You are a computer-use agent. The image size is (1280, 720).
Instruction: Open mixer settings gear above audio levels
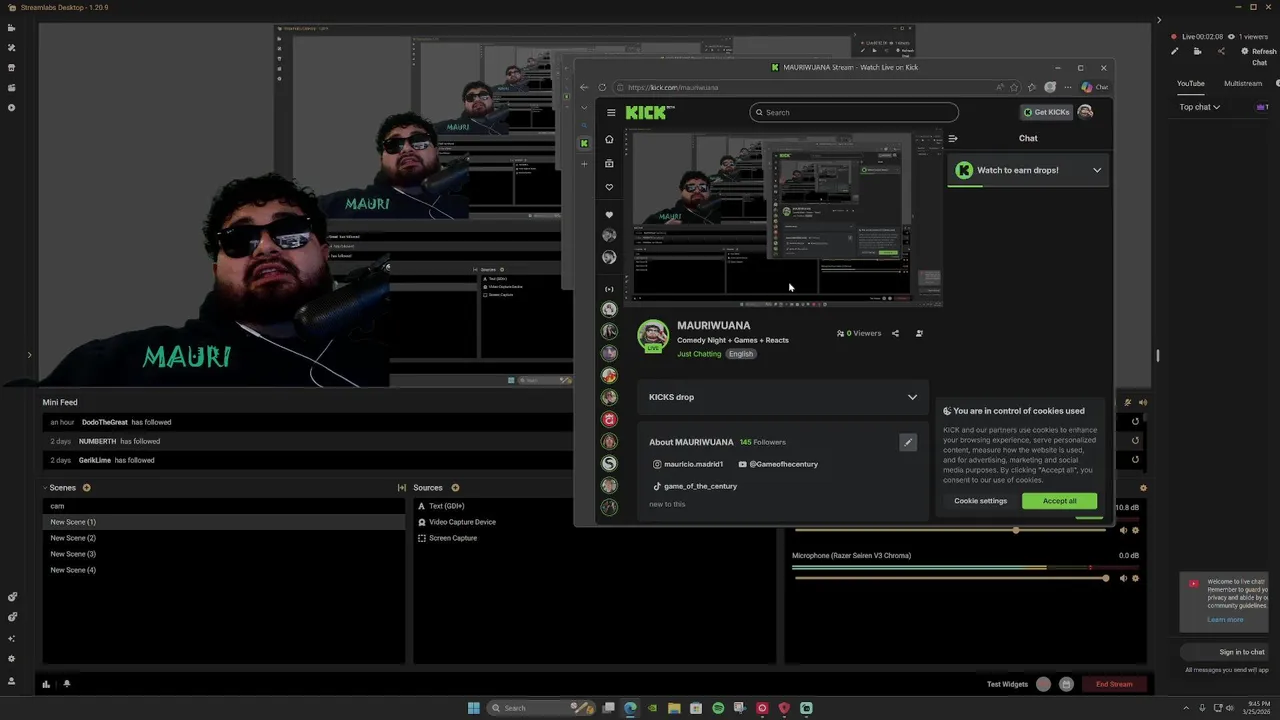(x=1143, y=488)
